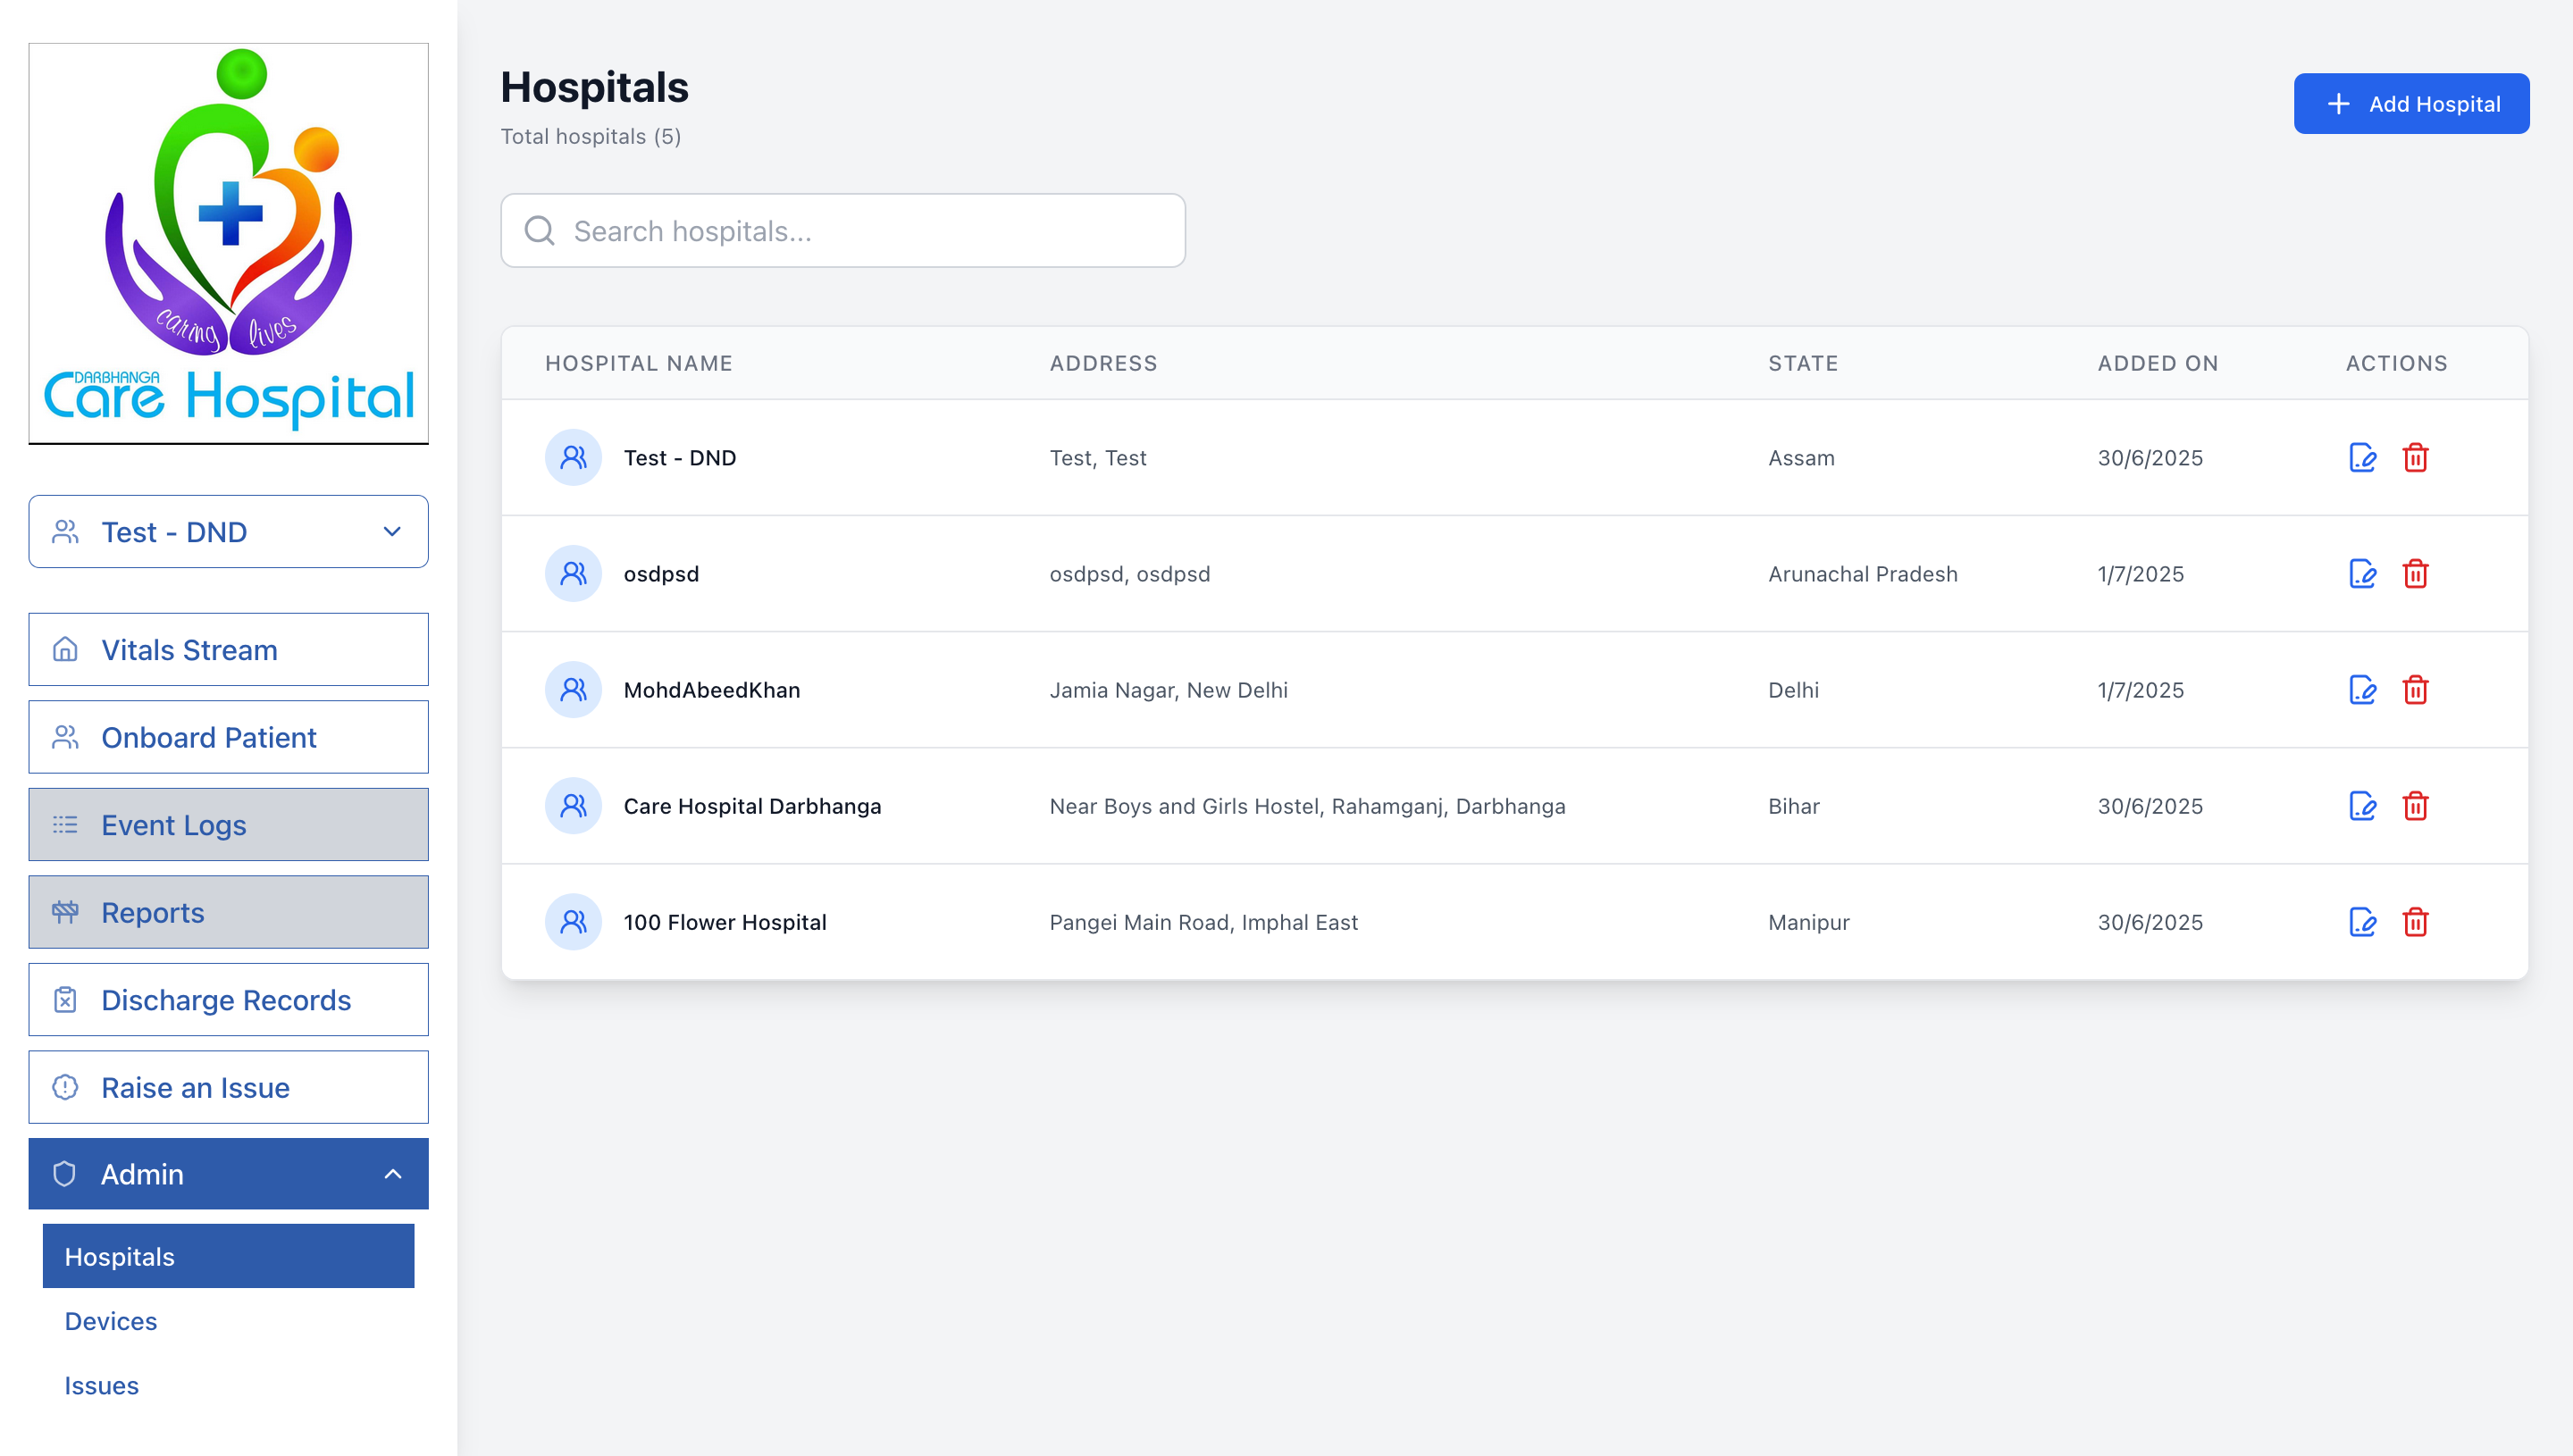Click the Raise an Issue alert icon
Screen dimensions: 2573x1456
(x=65, y=1087)
